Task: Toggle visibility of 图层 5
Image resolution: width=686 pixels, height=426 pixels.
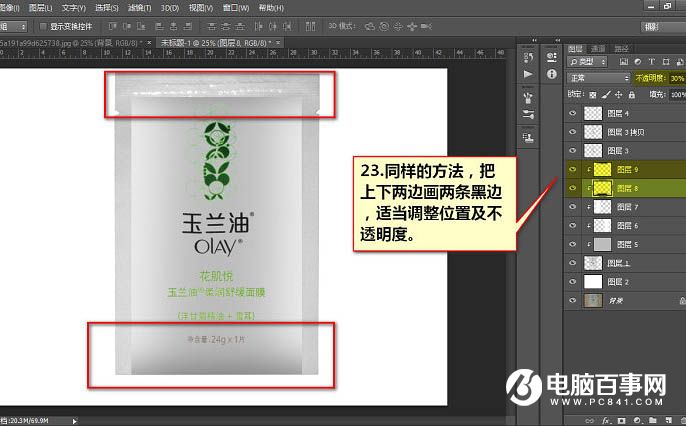Action: coord(572,244)
